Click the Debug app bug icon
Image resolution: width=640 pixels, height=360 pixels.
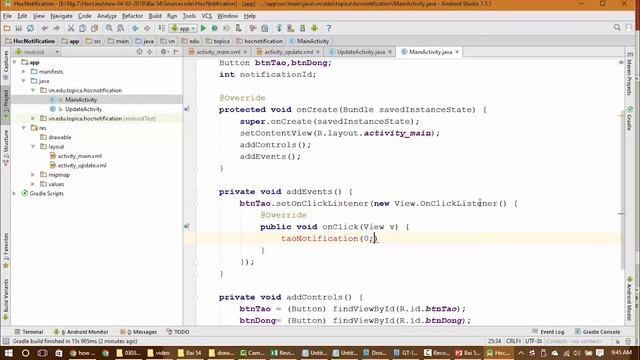[x=215, y=28]
